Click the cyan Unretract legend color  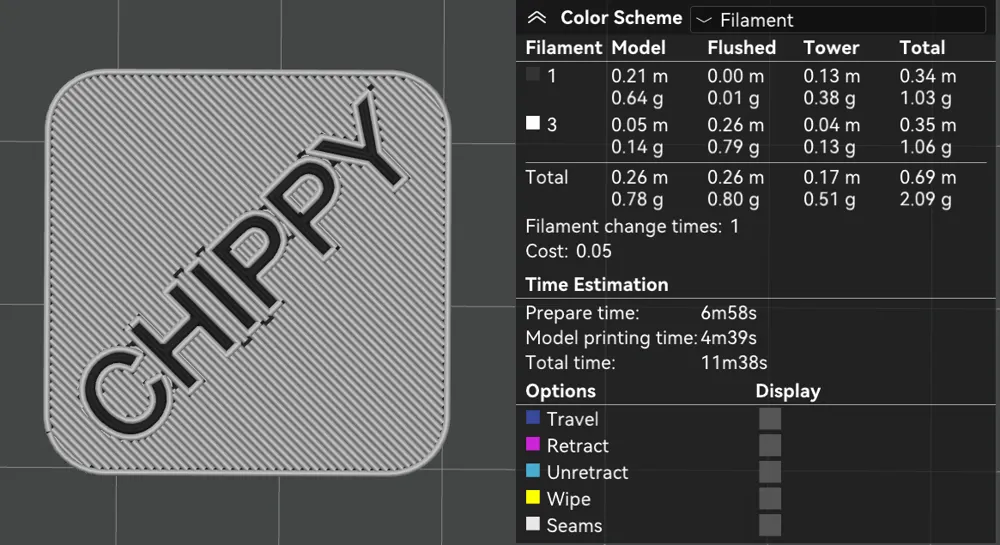point(533,470)
